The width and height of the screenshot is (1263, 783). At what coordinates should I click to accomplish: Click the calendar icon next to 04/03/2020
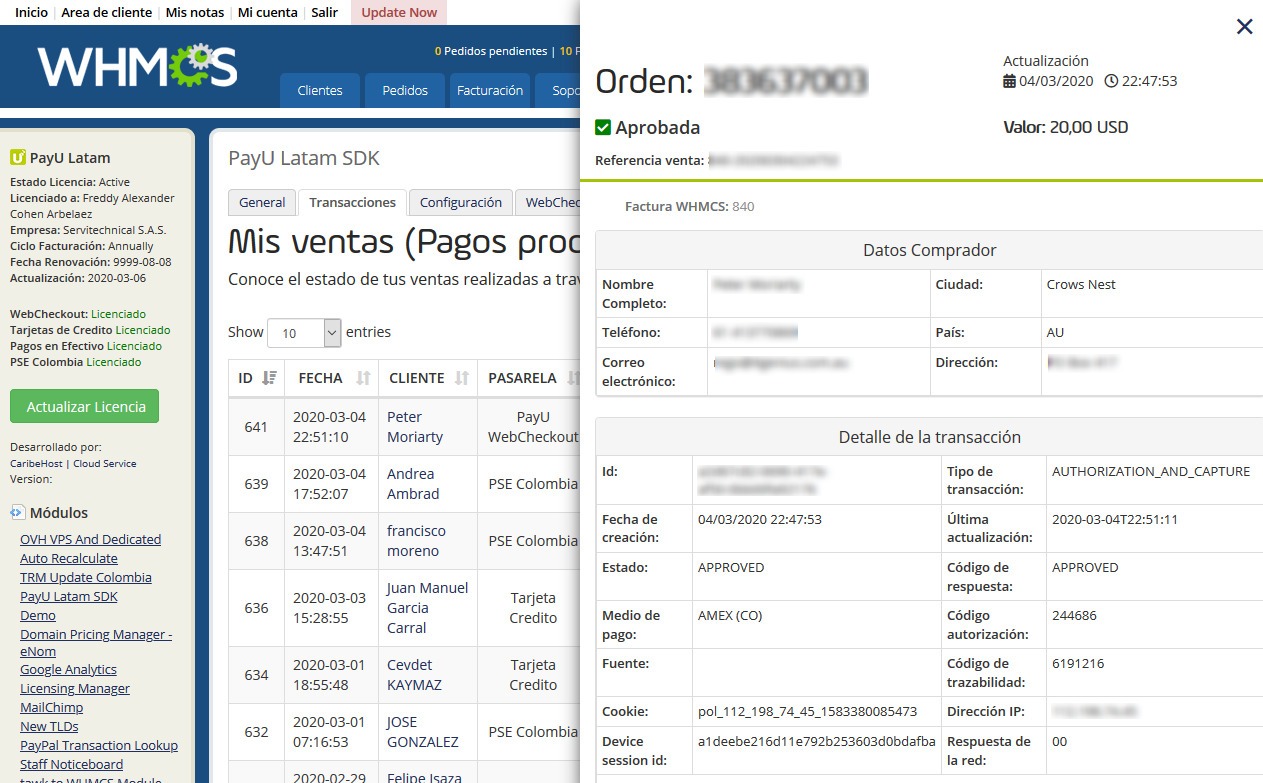pos(1009,81)
